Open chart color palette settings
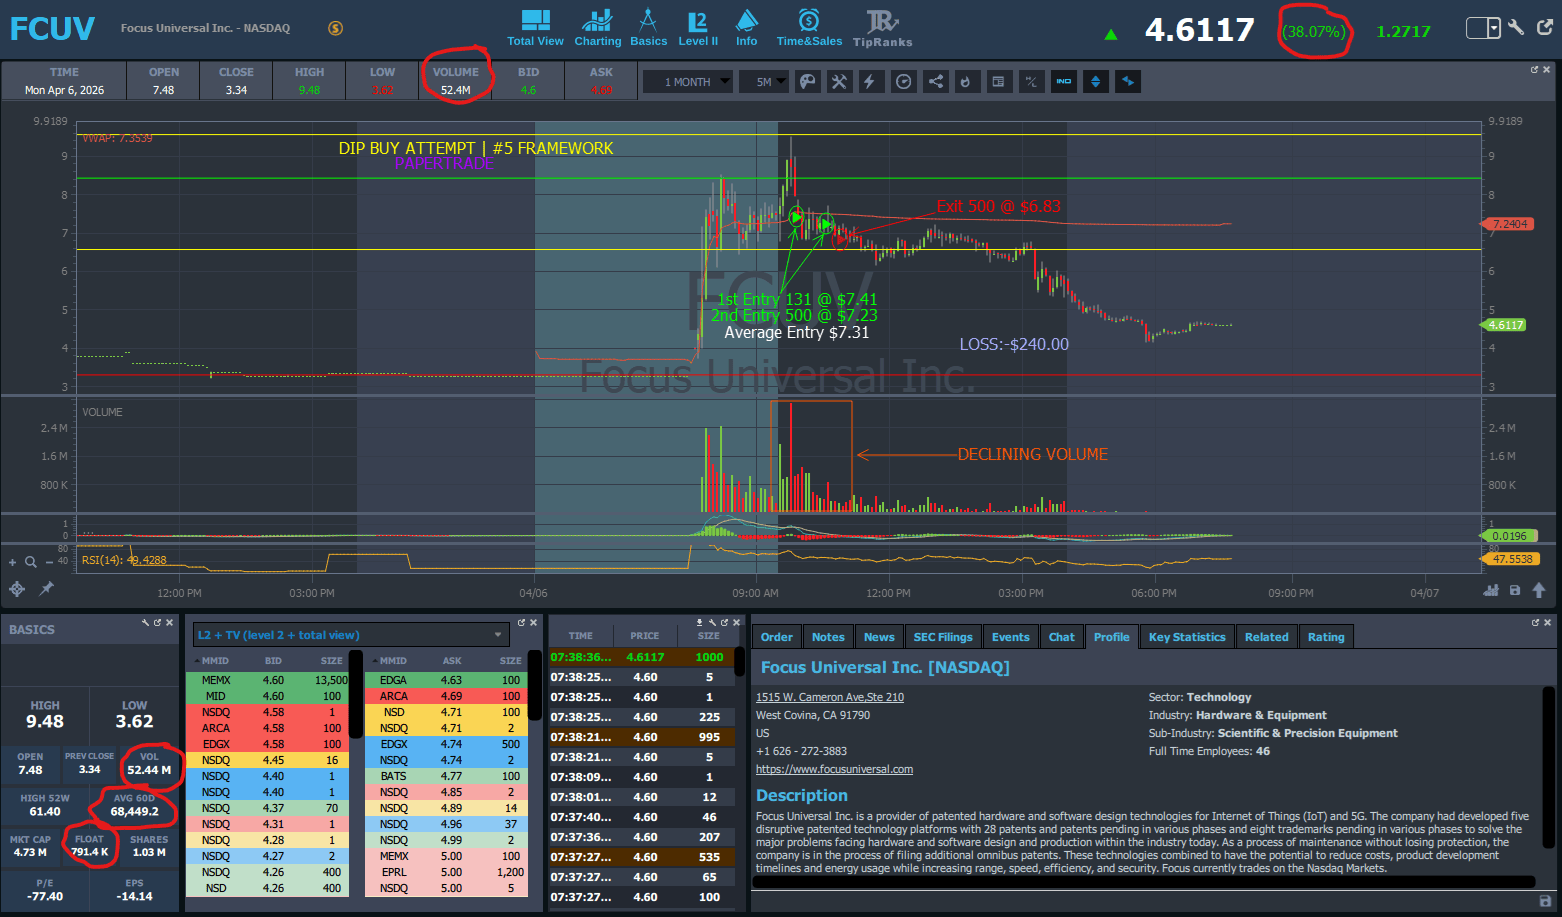Image resolution: width=1562 pixels, height=917 pixels. click(807, 82)
